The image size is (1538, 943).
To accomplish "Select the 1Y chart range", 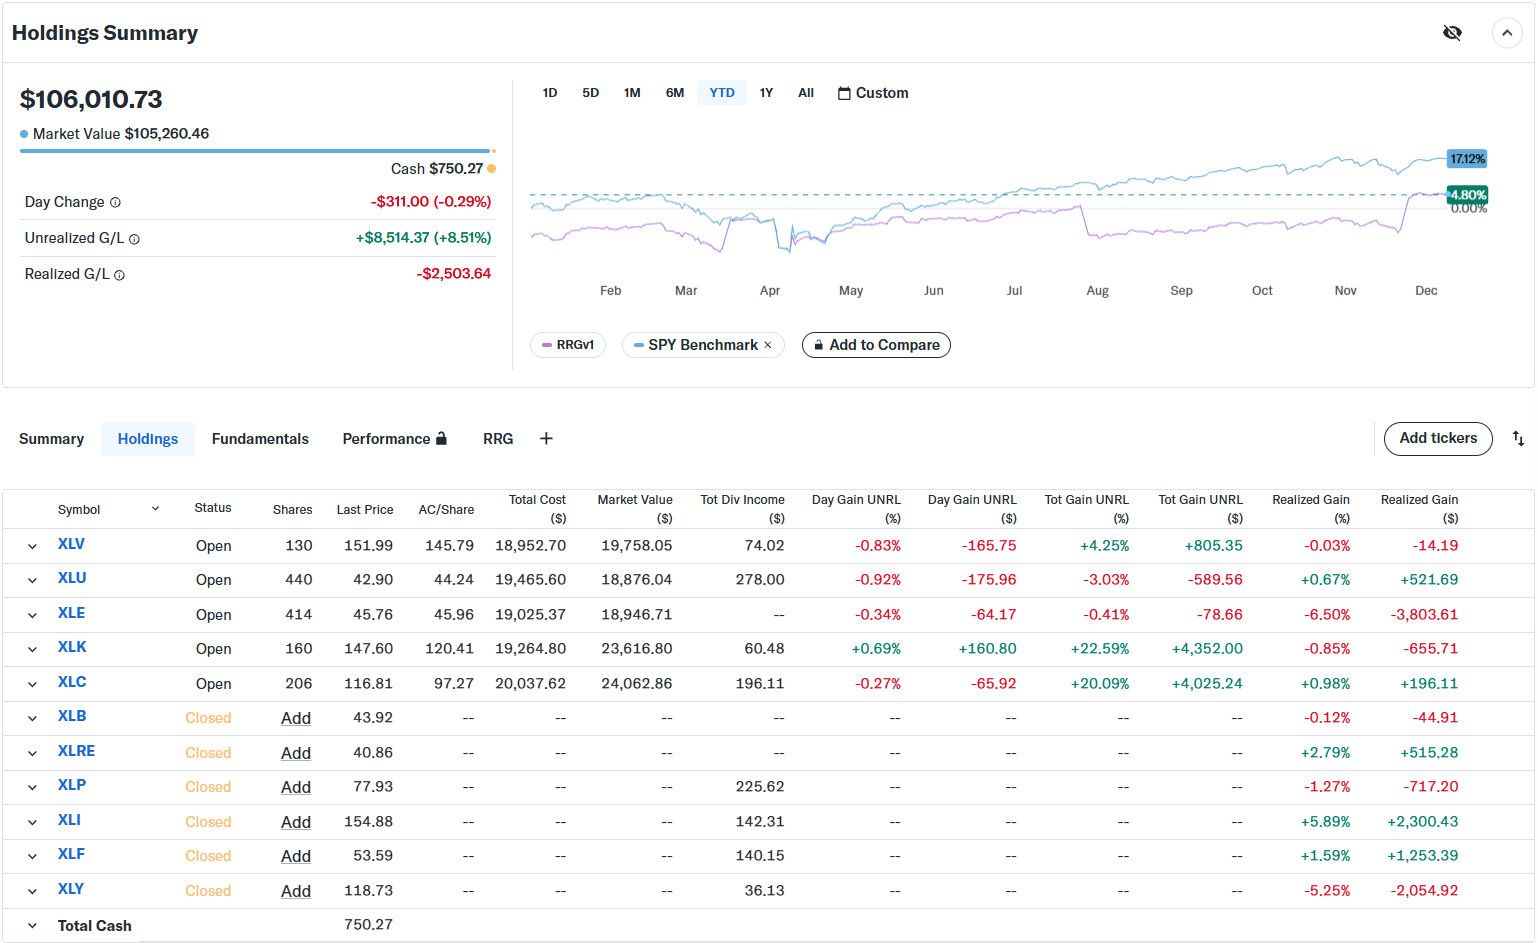I will coord(766,93).
